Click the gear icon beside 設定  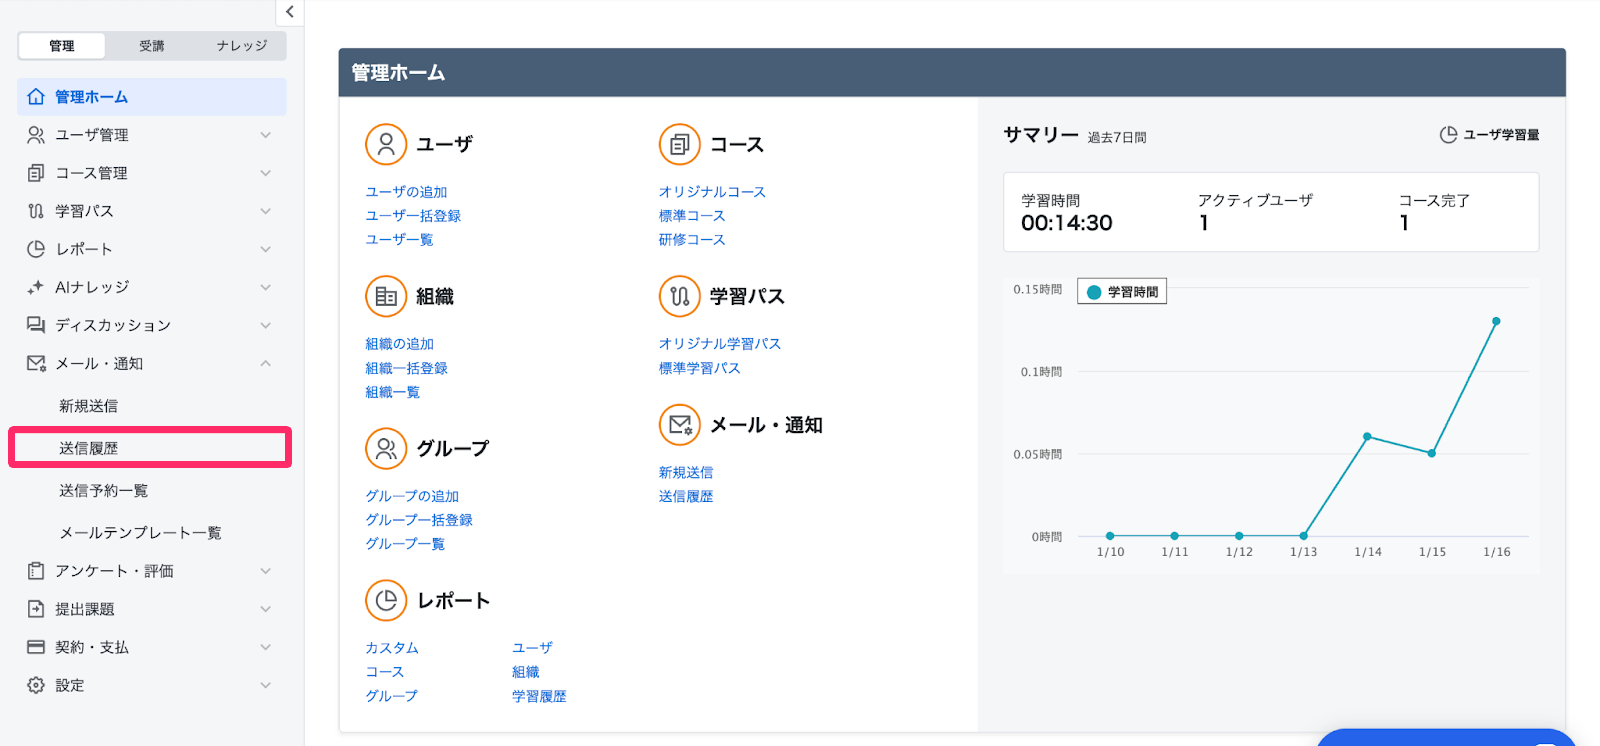point(36,685)
